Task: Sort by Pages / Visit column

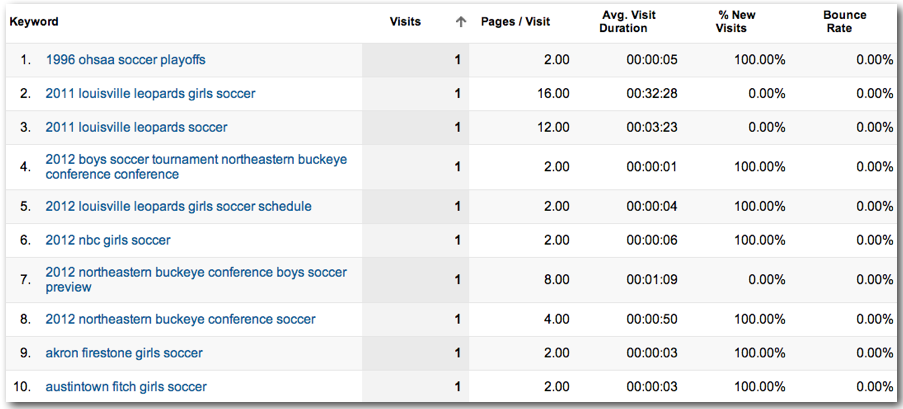Action: point(515,22)
